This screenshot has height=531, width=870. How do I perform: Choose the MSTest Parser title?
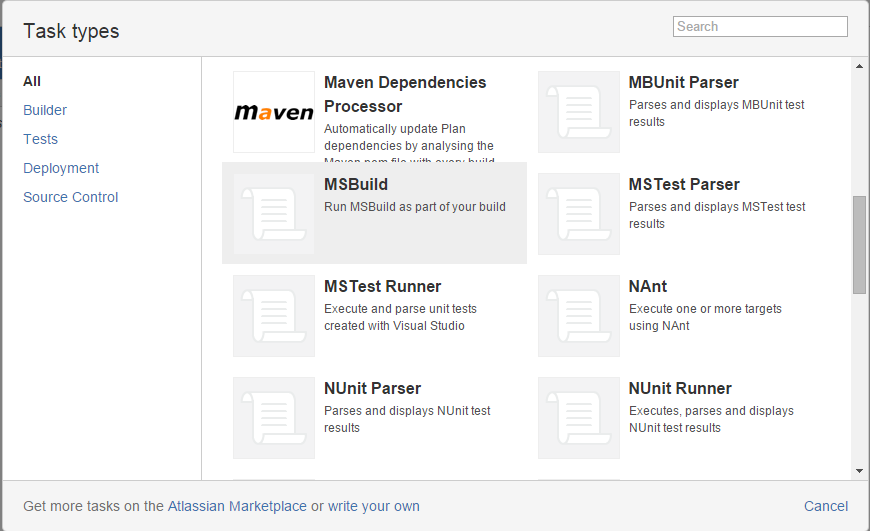click(684, 185)
